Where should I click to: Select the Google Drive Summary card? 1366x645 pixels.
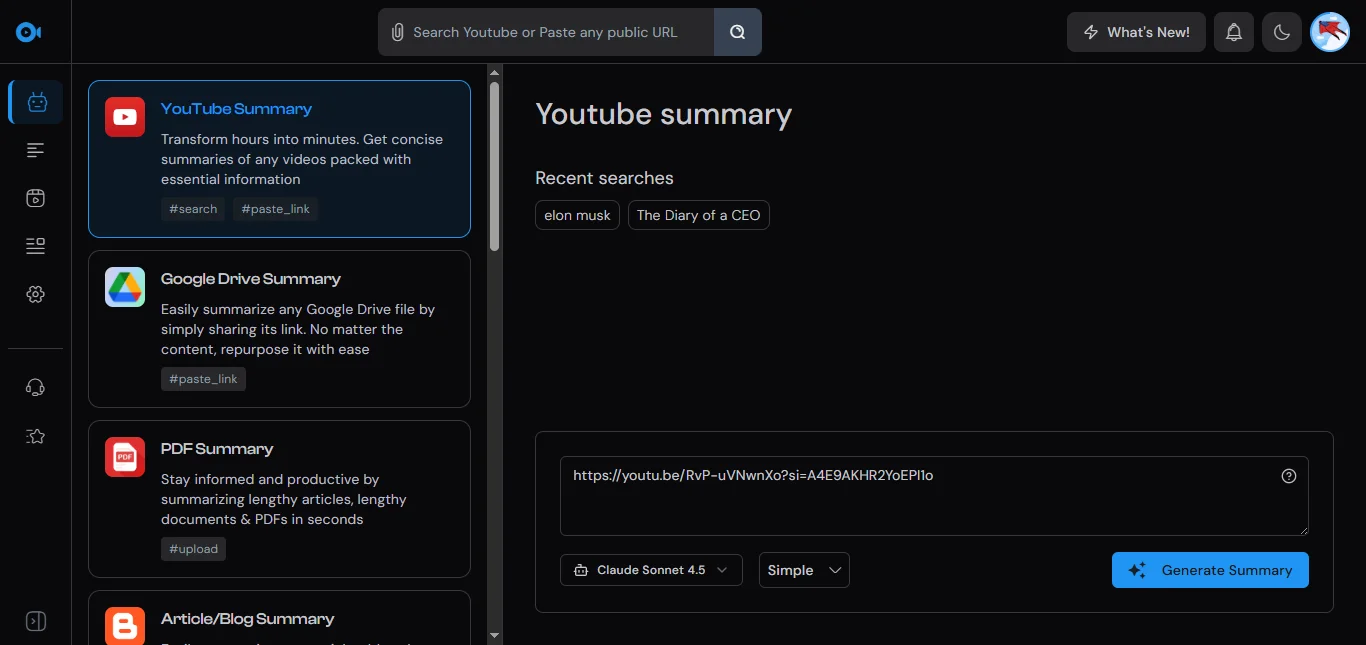279,329
